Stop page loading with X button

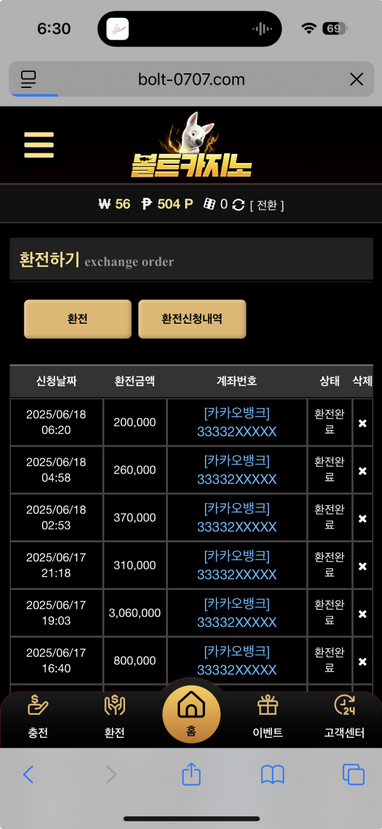[357, 79]
